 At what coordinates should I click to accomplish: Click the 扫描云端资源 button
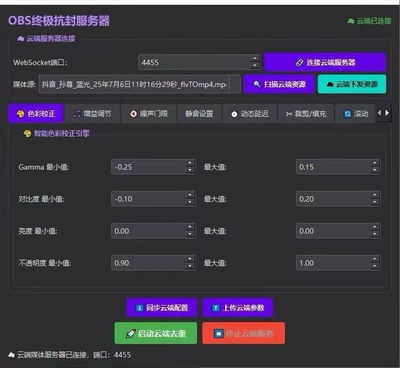(x=279, y=84)
